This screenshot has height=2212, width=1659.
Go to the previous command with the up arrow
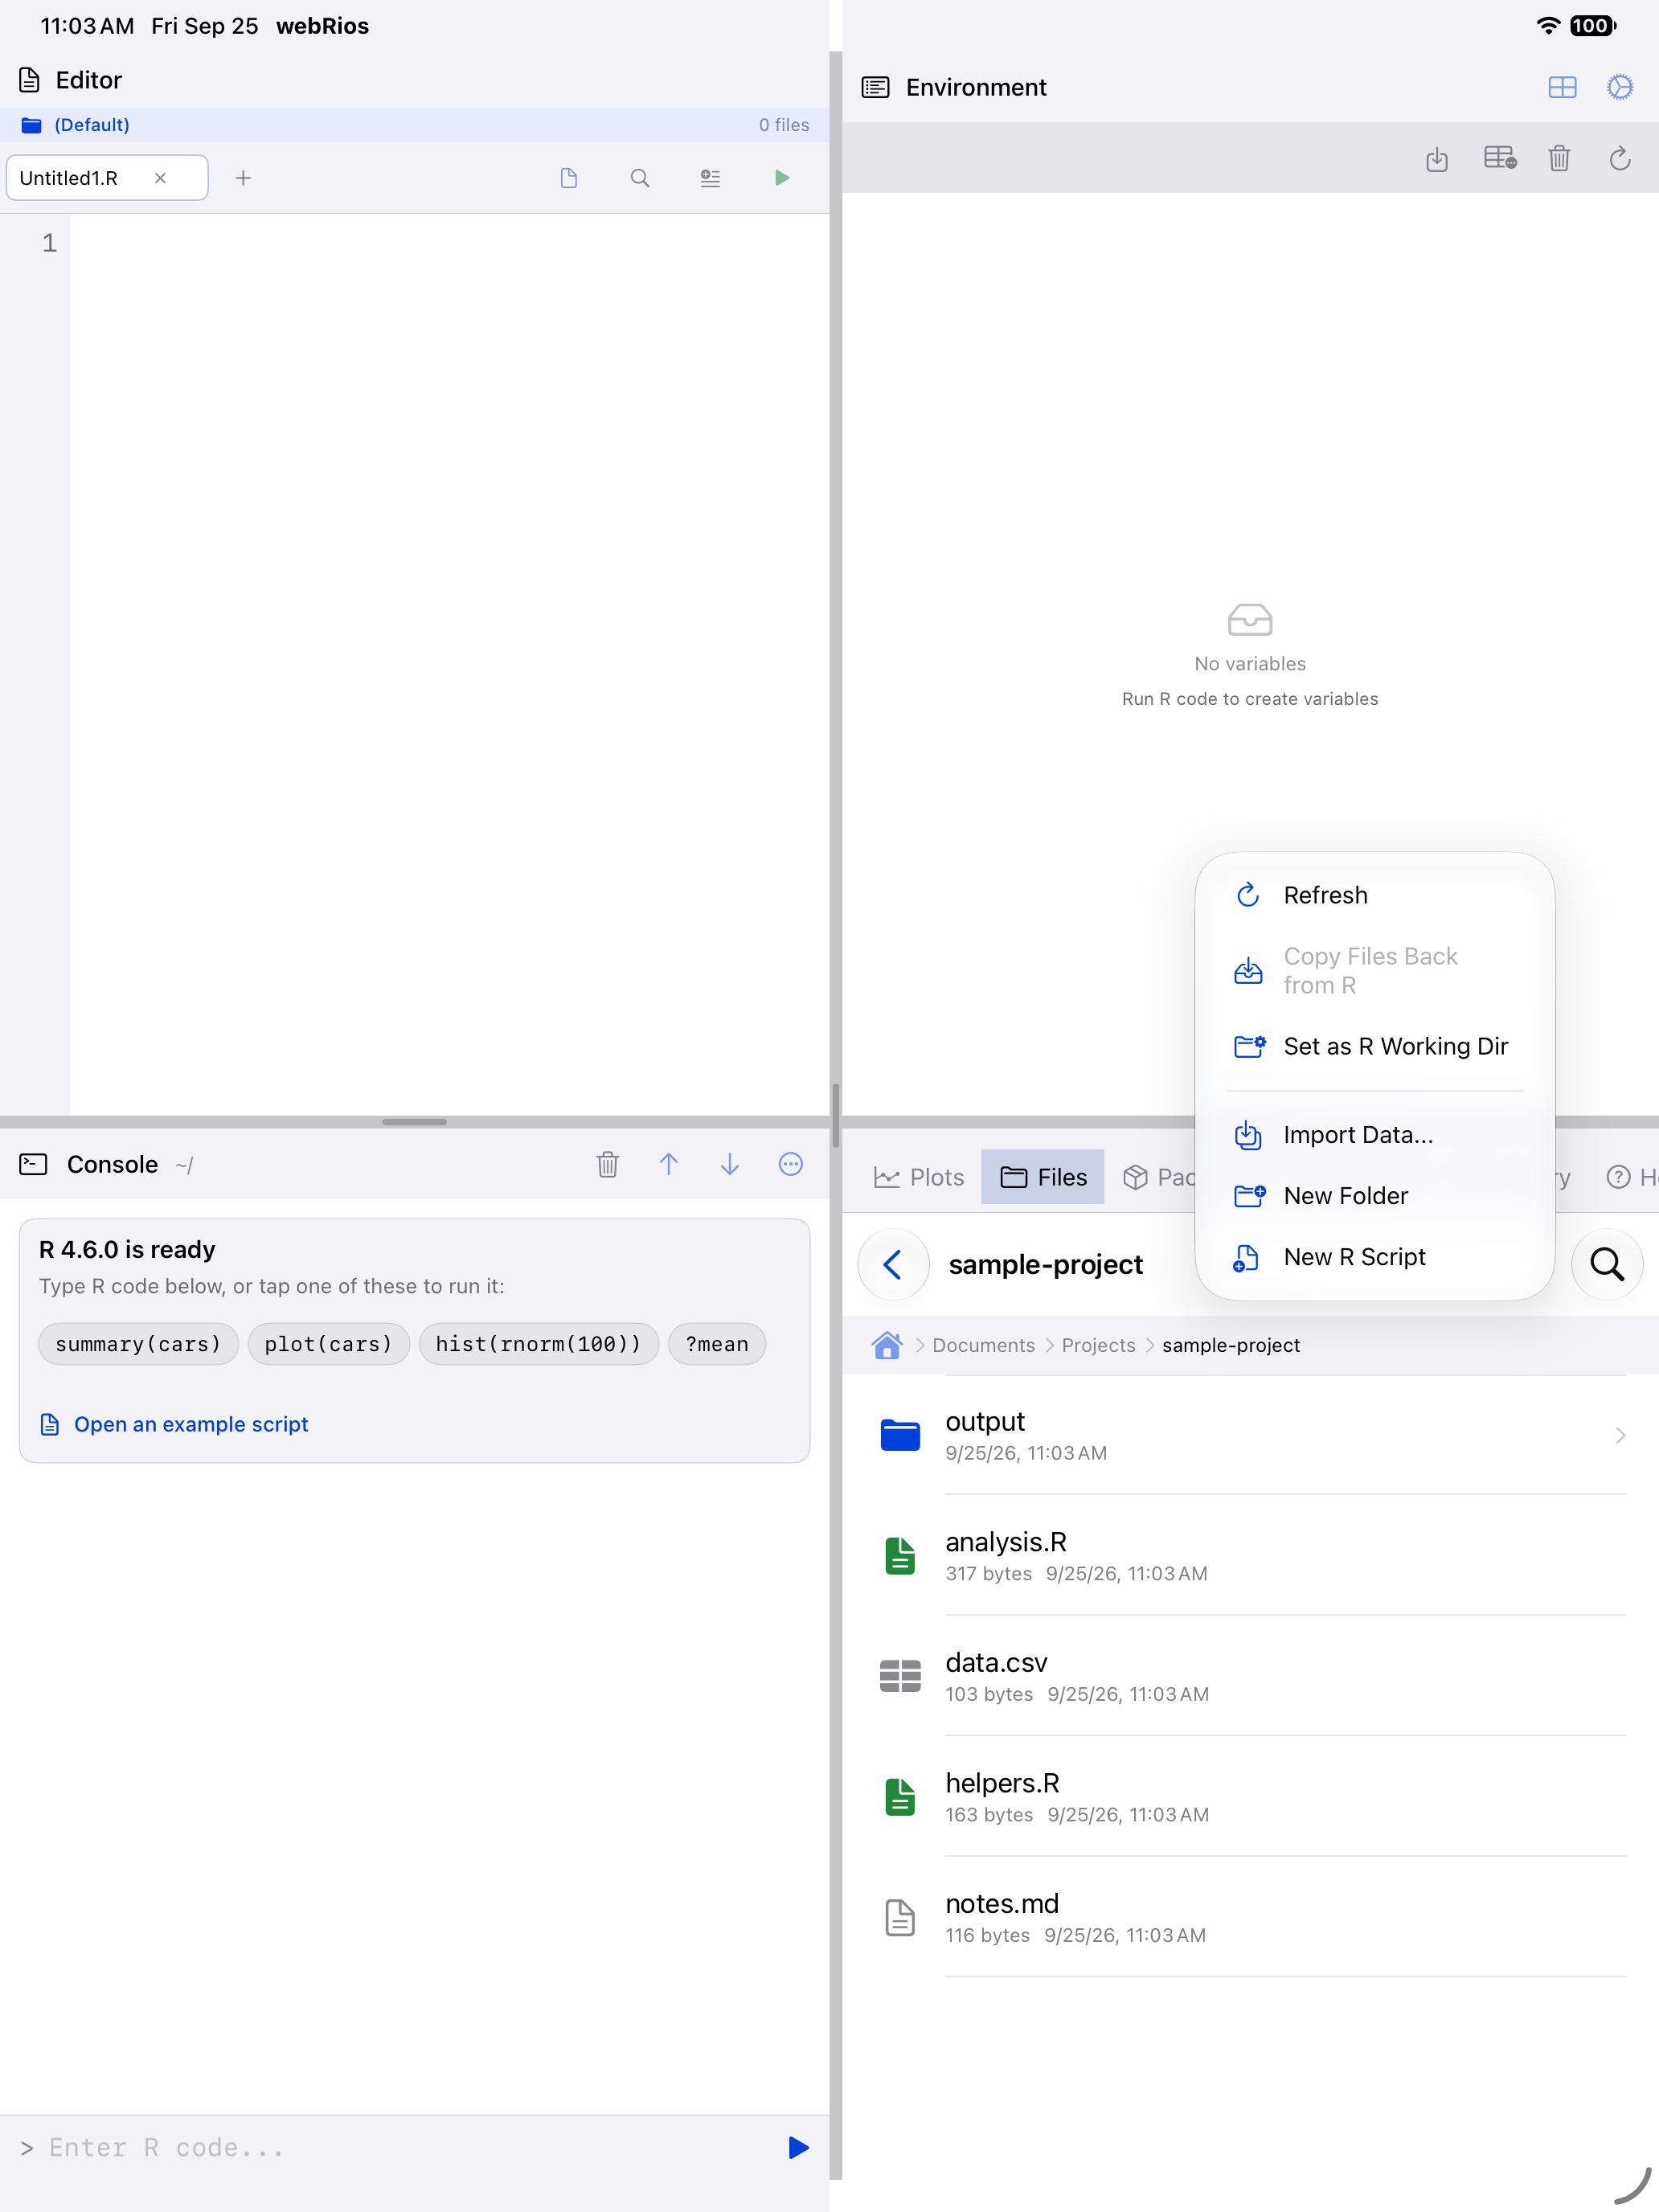coord(669,1164)
